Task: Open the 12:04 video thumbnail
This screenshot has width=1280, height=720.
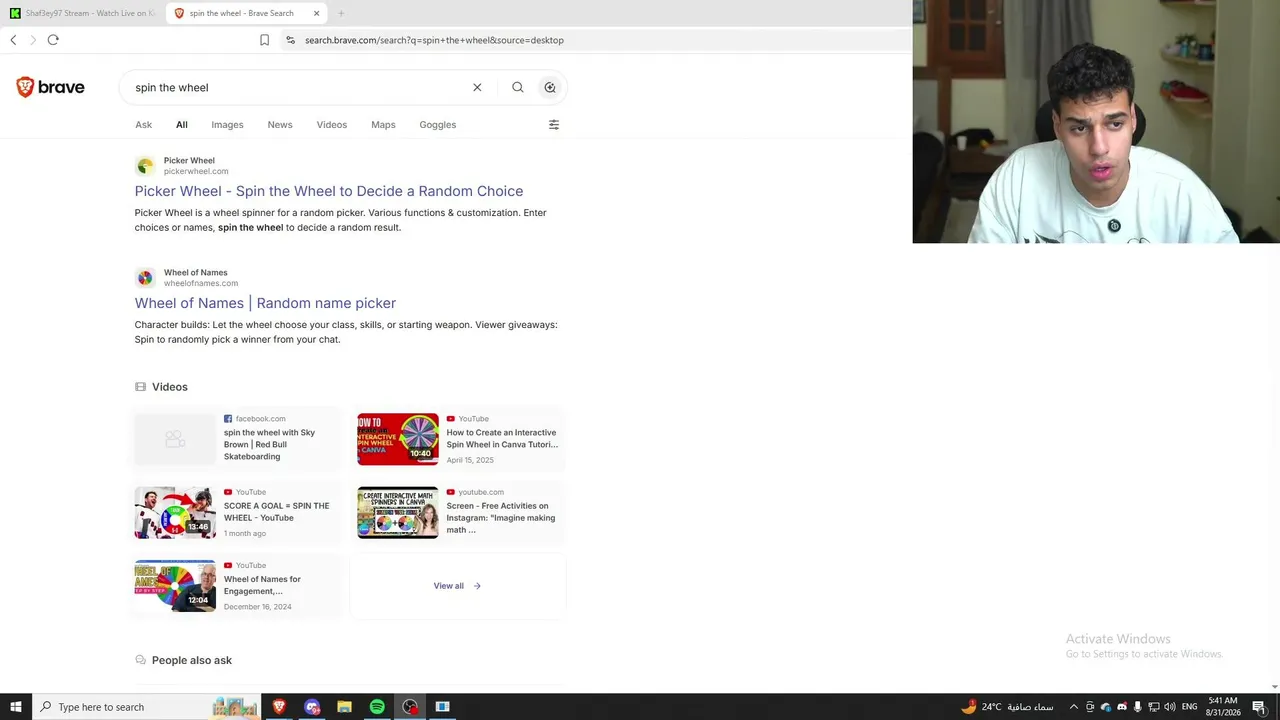Action: point(175,585)
